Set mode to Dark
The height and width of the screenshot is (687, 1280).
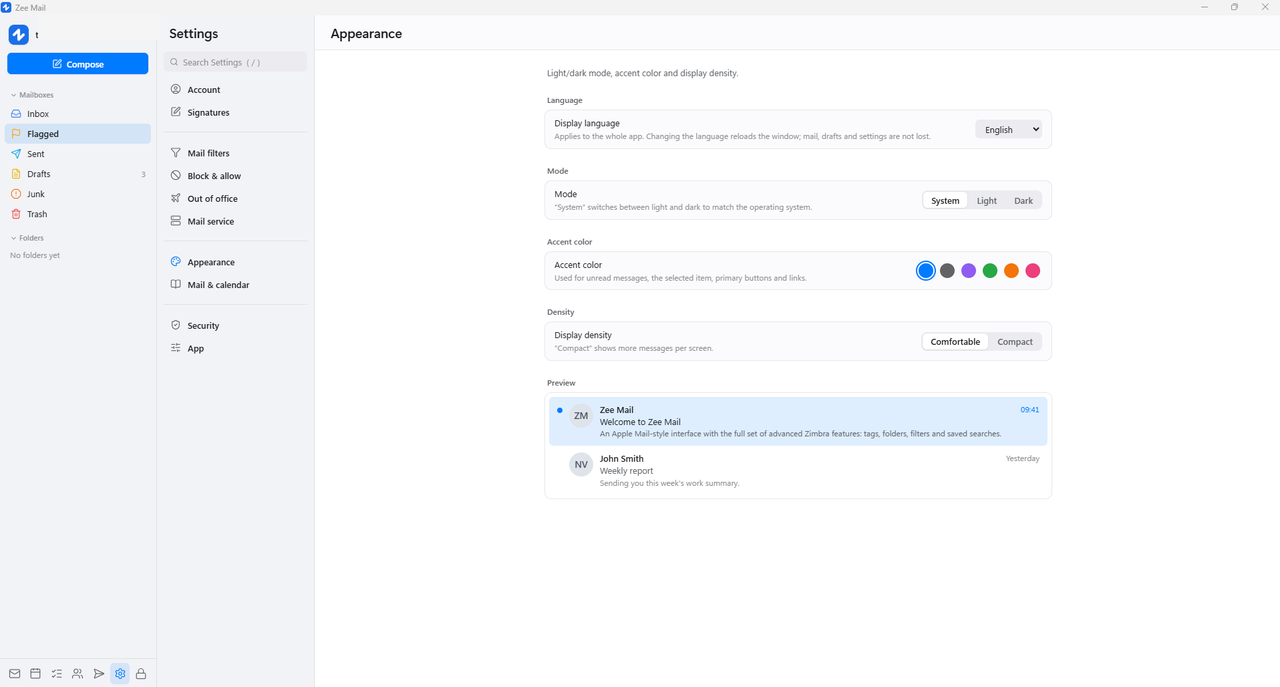pos(1023,200)
